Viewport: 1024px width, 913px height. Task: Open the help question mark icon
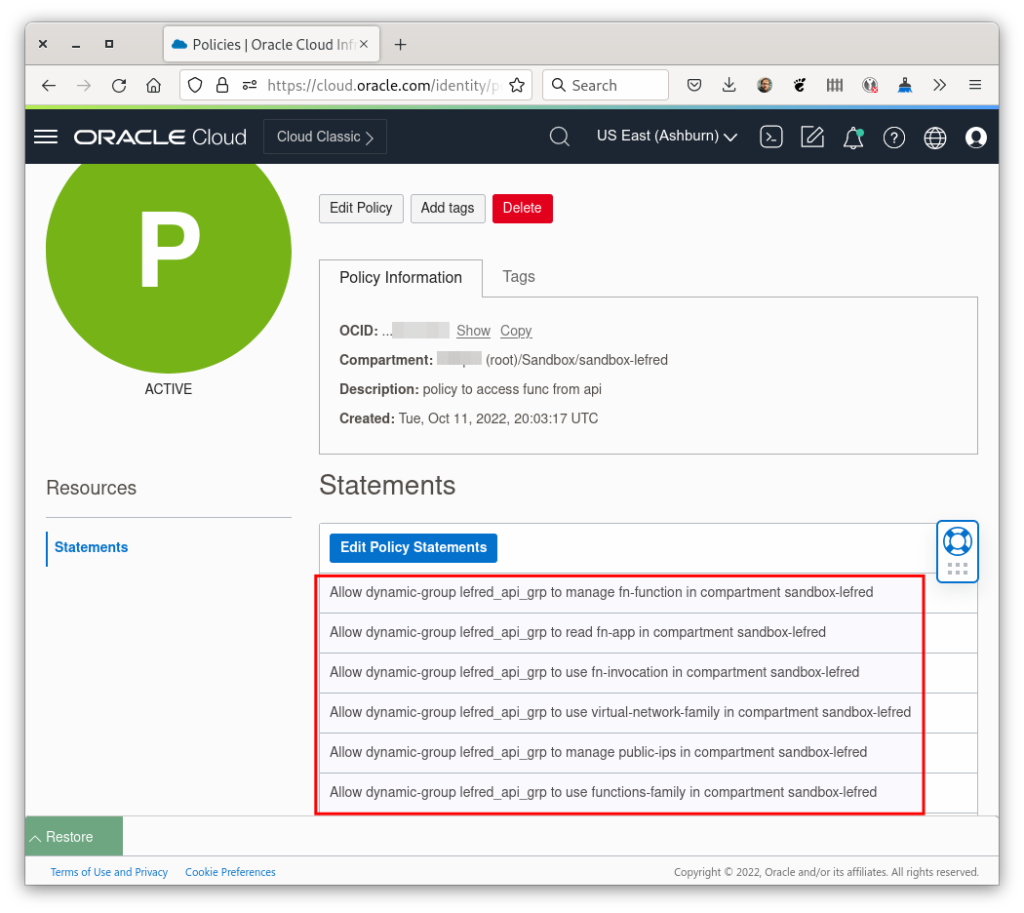893,137
